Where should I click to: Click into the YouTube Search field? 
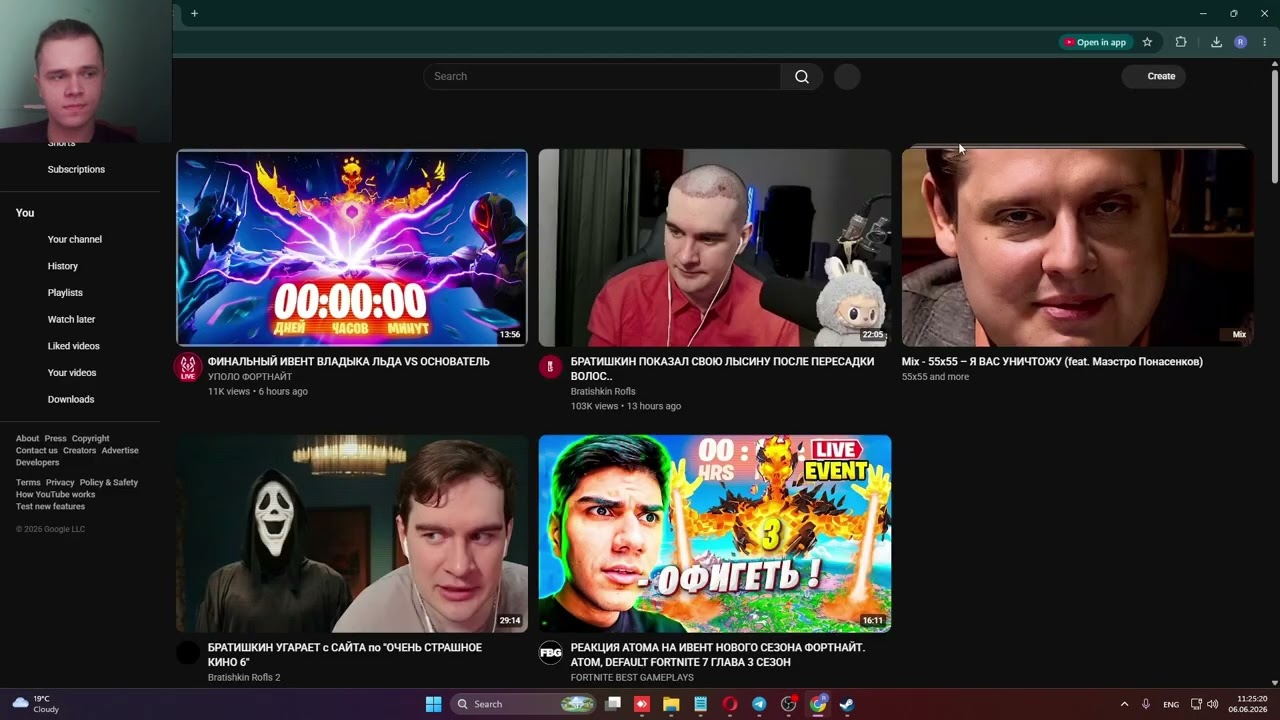602,76
